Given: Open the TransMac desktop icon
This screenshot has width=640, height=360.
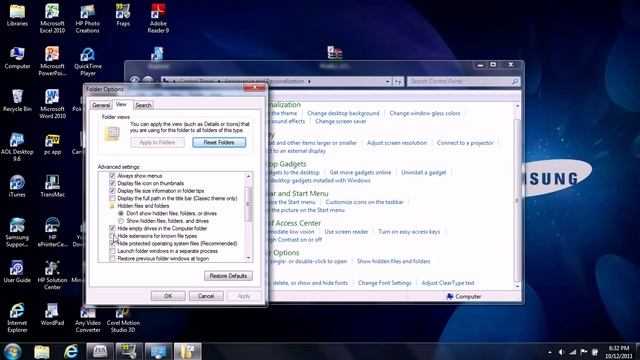Looking at the screenshot, I should [x=52, y=187].
